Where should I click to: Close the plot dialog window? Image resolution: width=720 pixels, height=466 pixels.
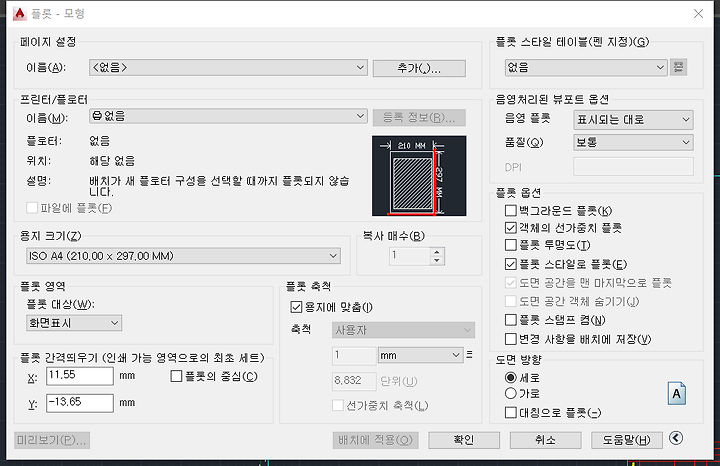pos(698,14)
